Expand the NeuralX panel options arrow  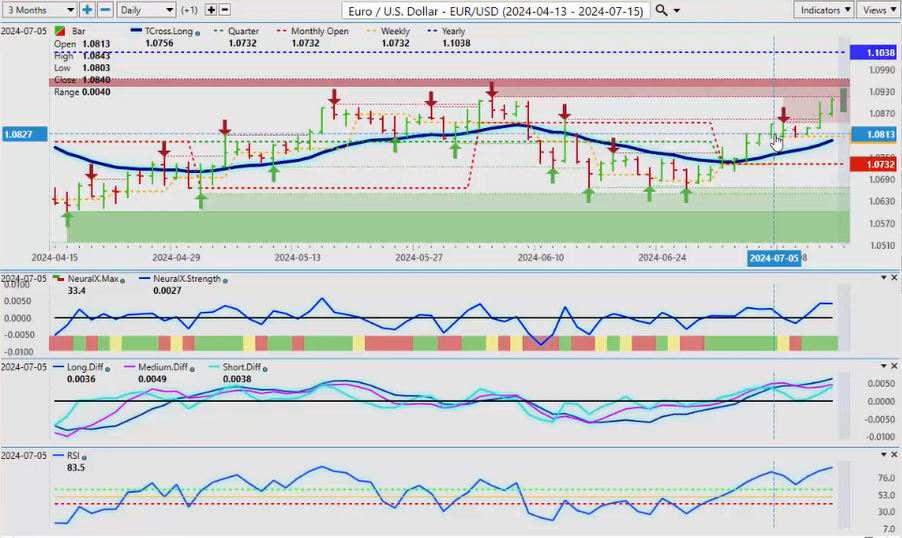[884, 278]
